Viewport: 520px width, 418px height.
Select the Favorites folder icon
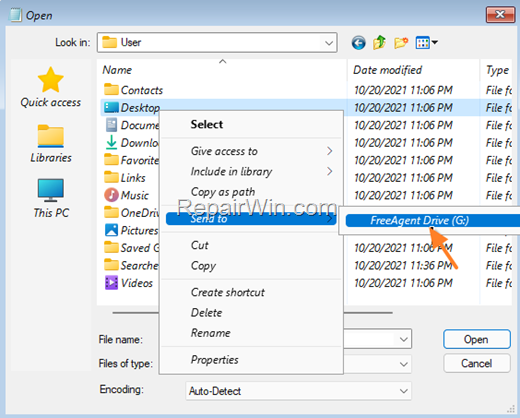pos(111,160)
